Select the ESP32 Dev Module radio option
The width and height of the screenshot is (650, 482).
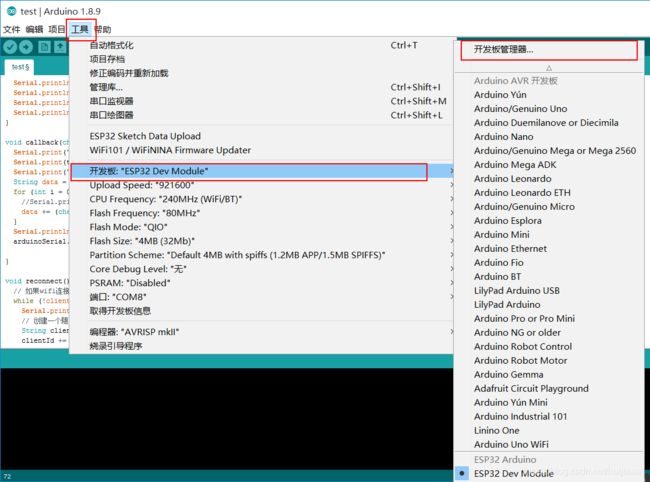[x=514, y=473]
